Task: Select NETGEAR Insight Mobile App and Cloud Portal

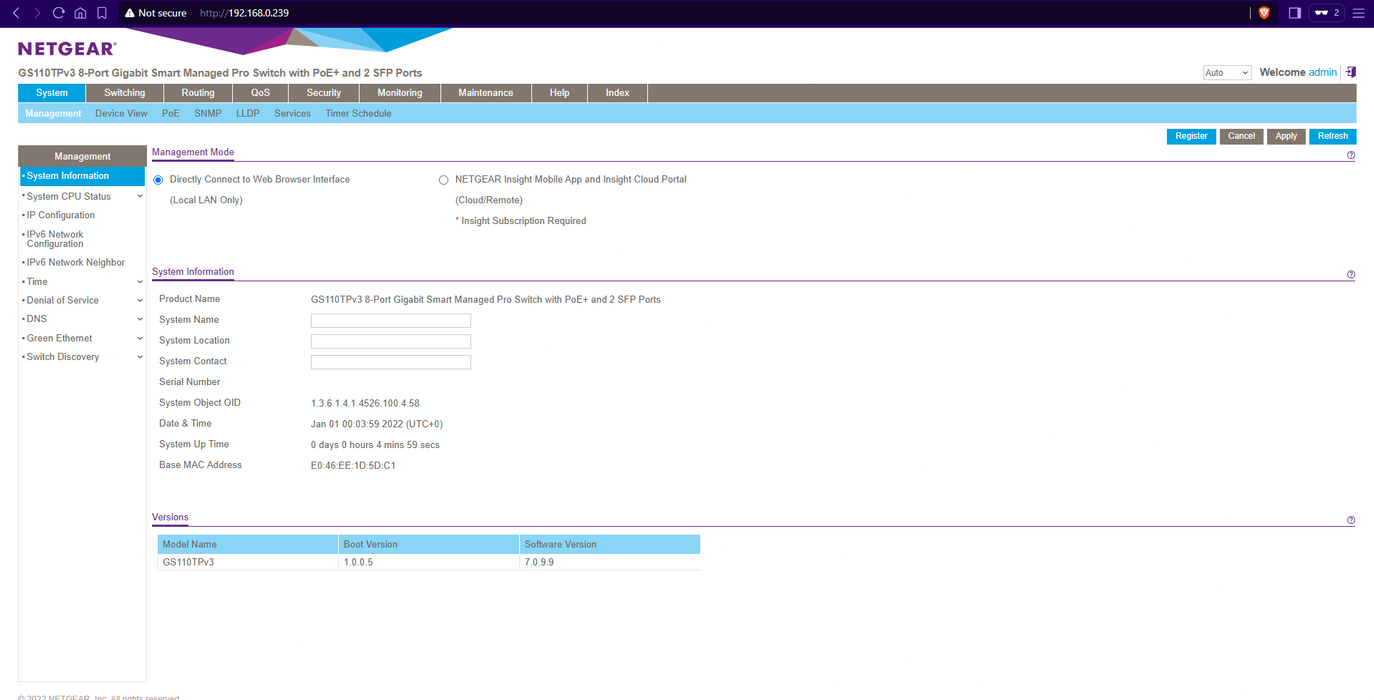Action: click(x=444, y=180)
